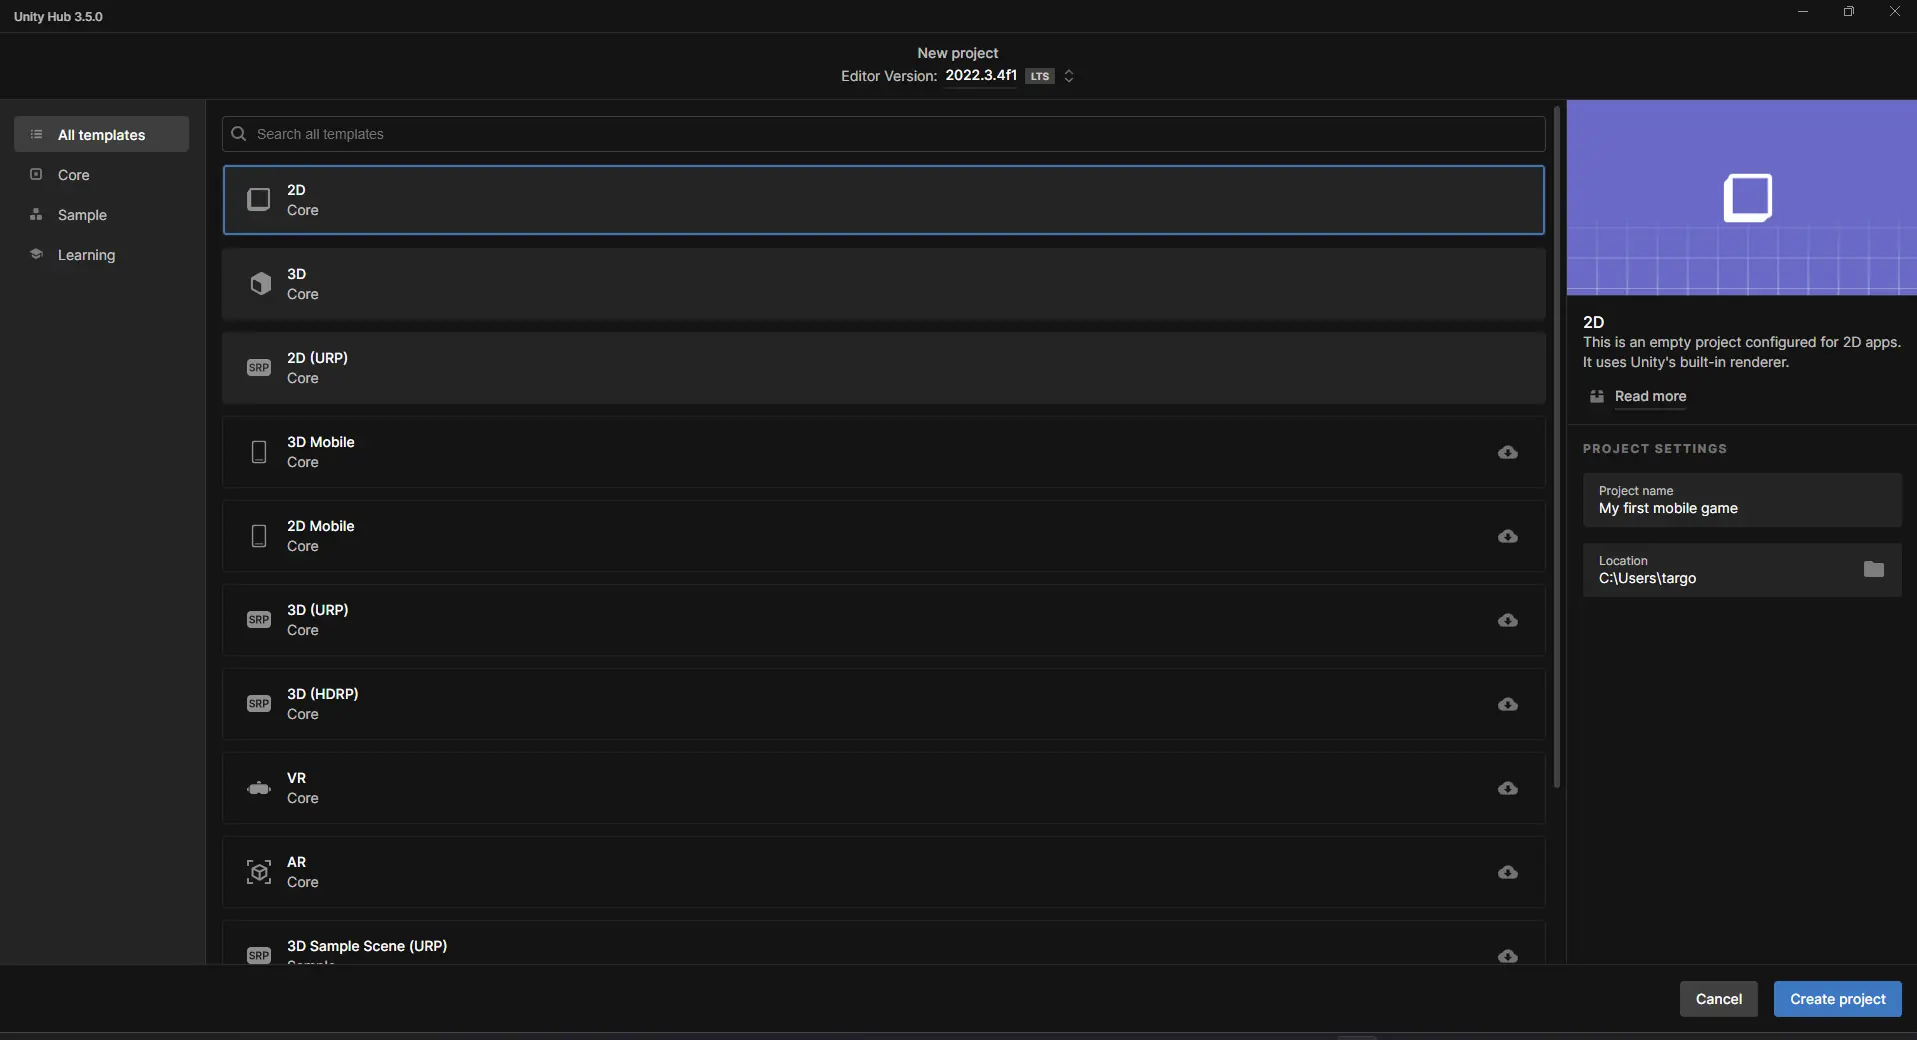Switch to Core templates category

[x=101, y=174]
